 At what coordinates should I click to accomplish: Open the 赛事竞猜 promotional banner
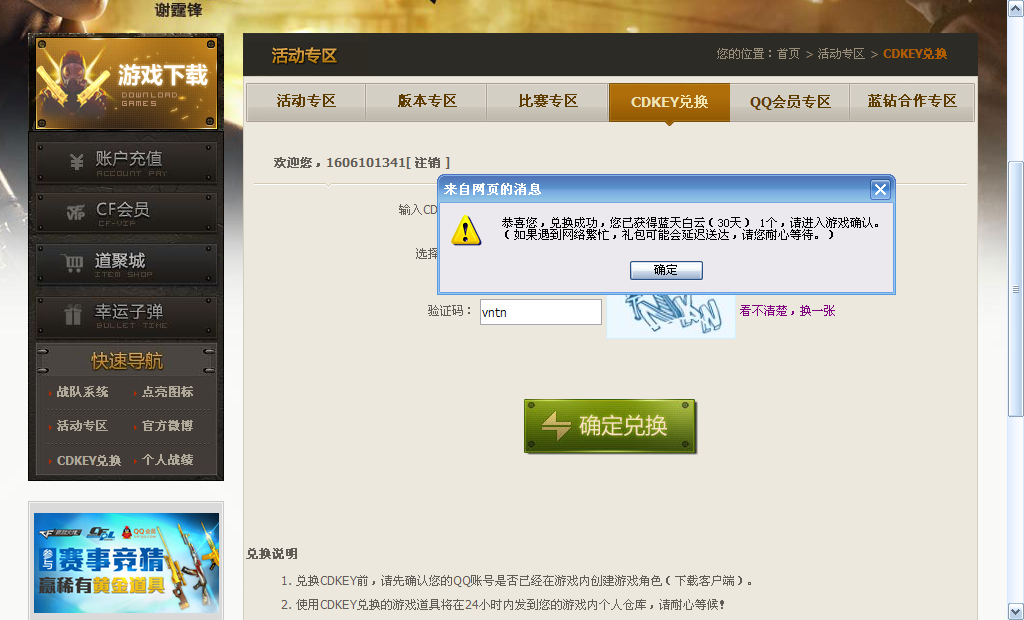pyautogui.click(x=126, y=563)
